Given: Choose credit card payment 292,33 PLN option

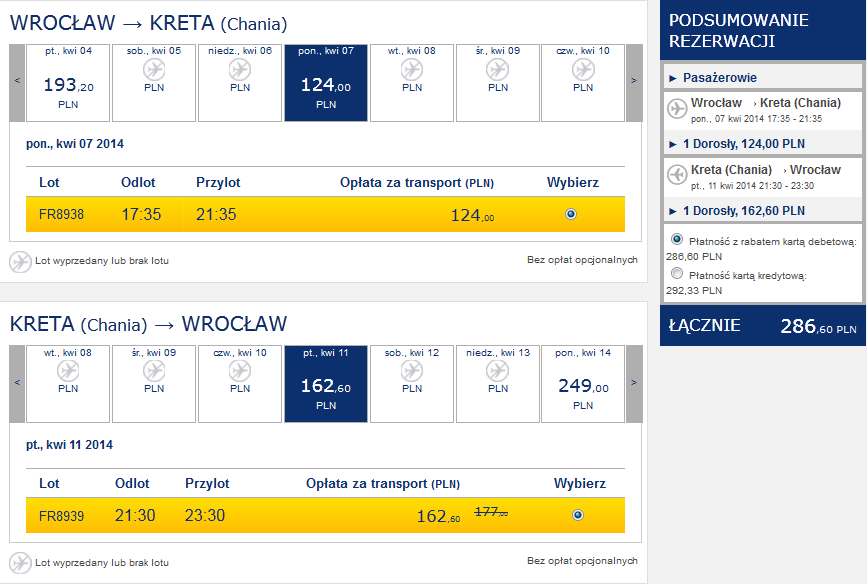Looking at the screenshot, I should (x=677, y=273).
